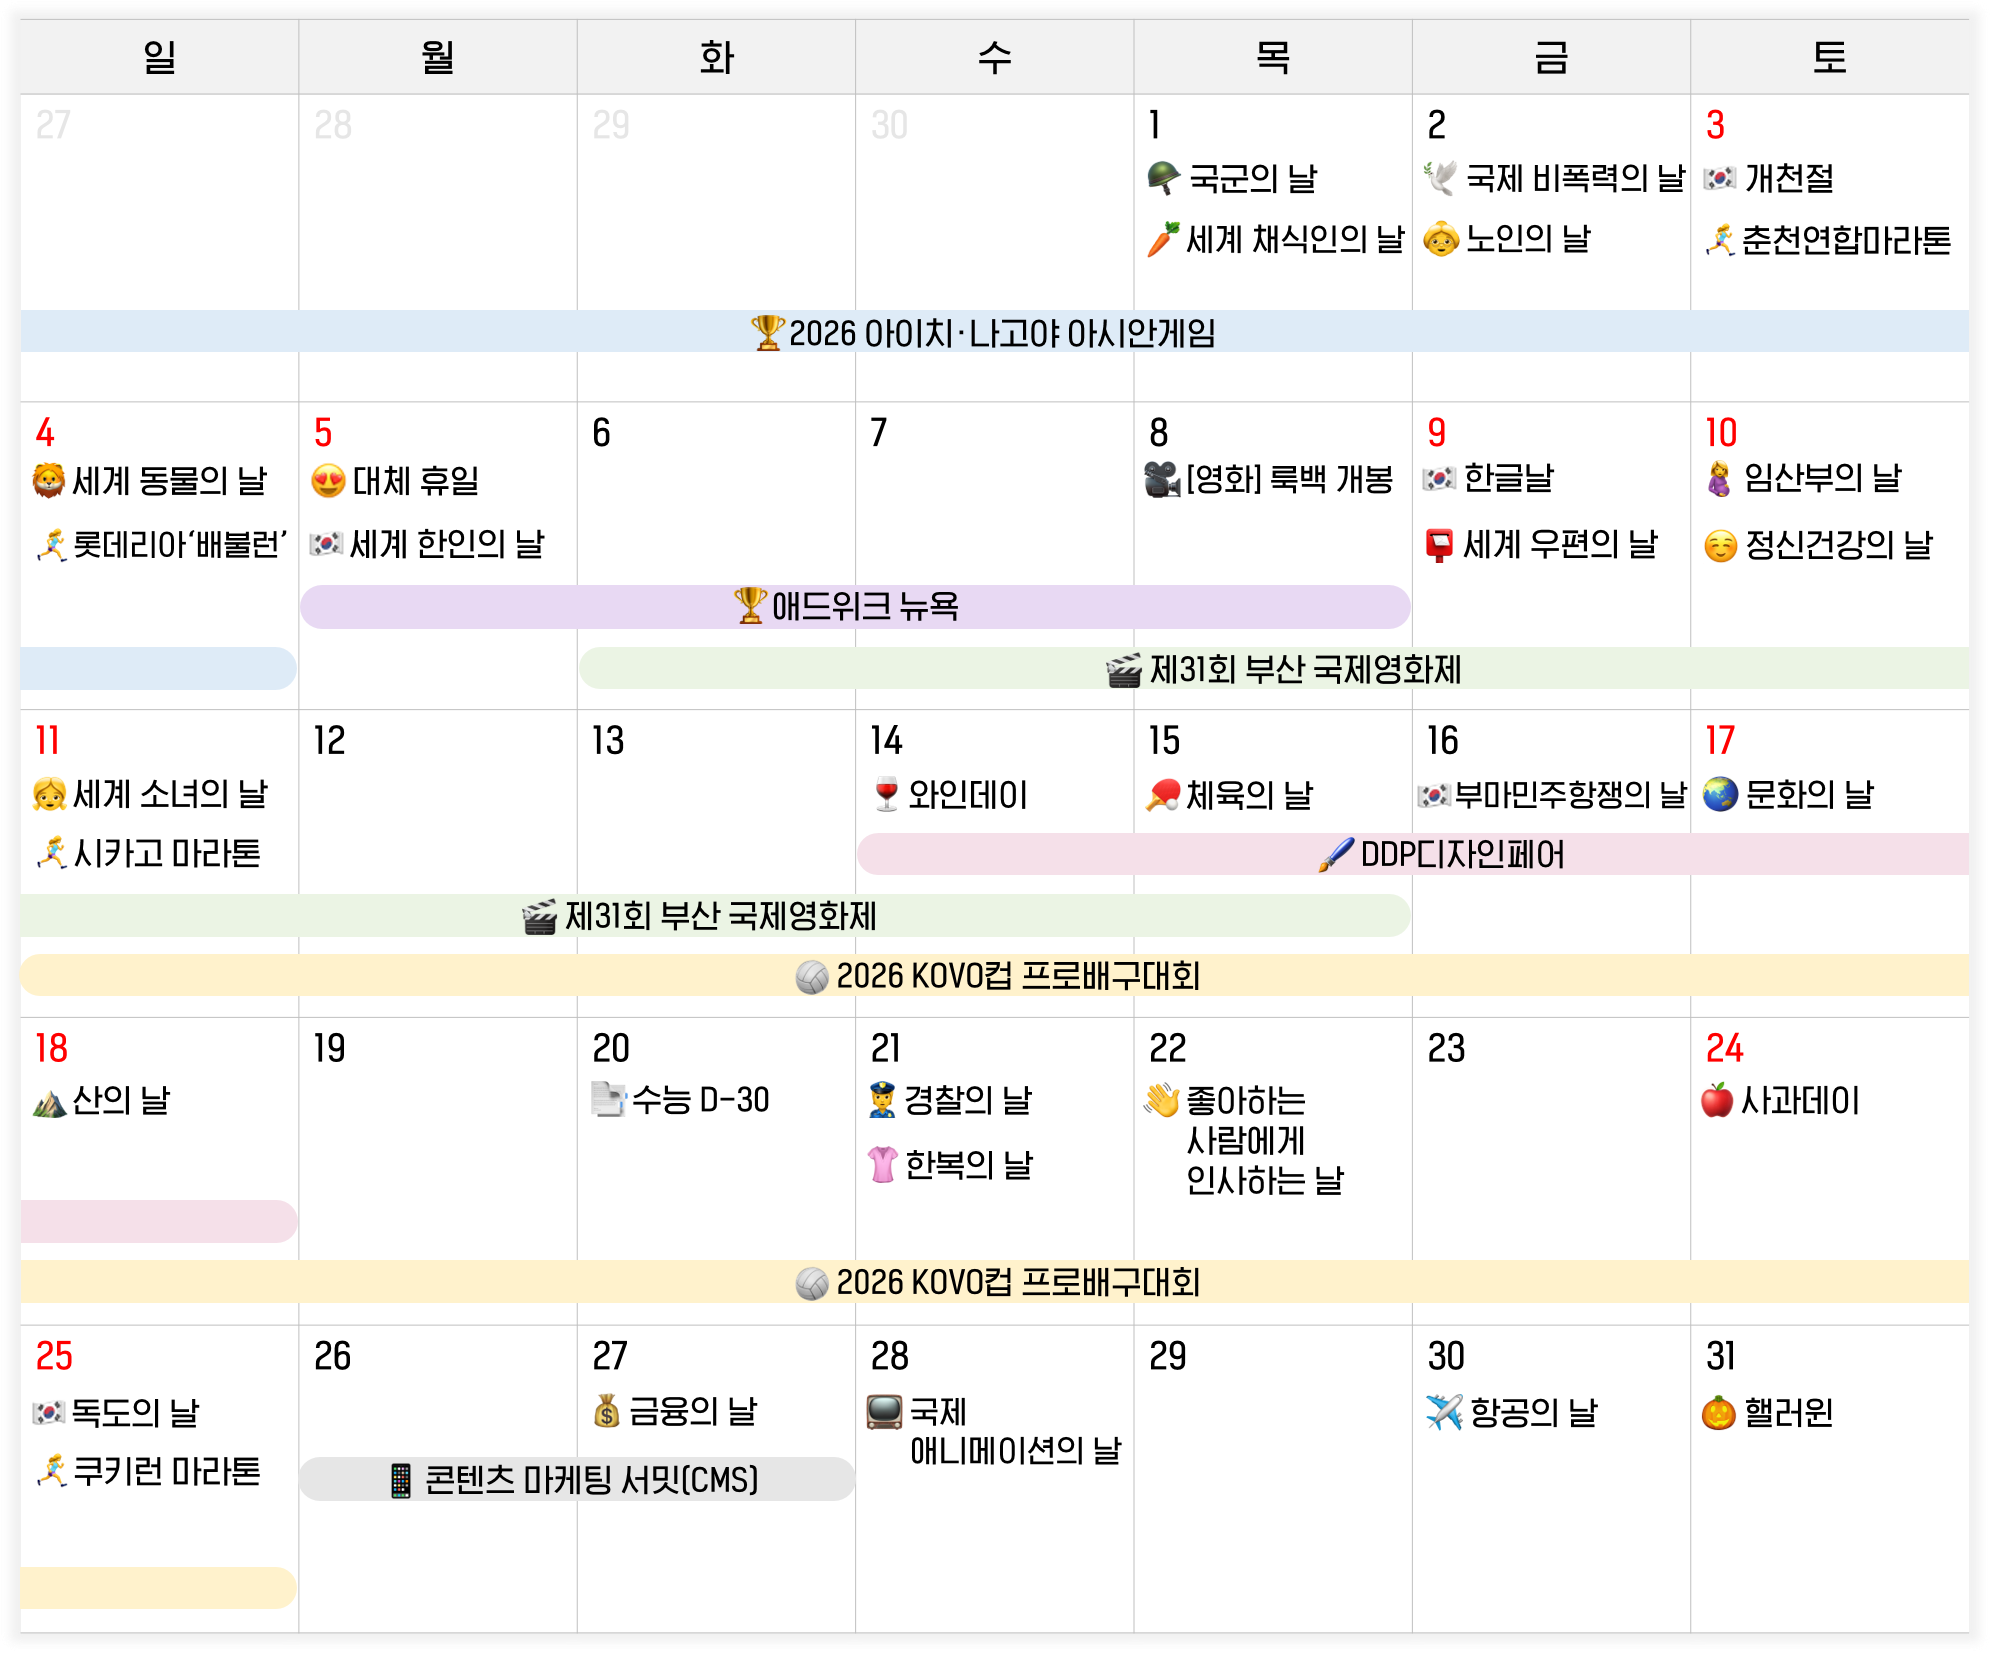Select date 19 in the calendar
The image size is (1990, 1653).
[330, 1048]
